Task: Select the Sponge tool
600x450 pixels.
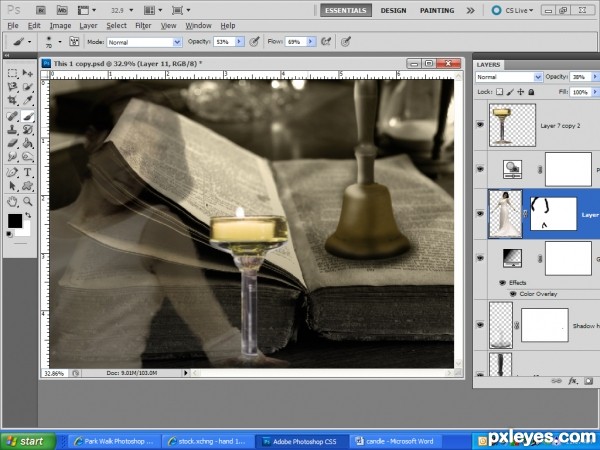Action: pyautogui.click(x=28, y=157)
